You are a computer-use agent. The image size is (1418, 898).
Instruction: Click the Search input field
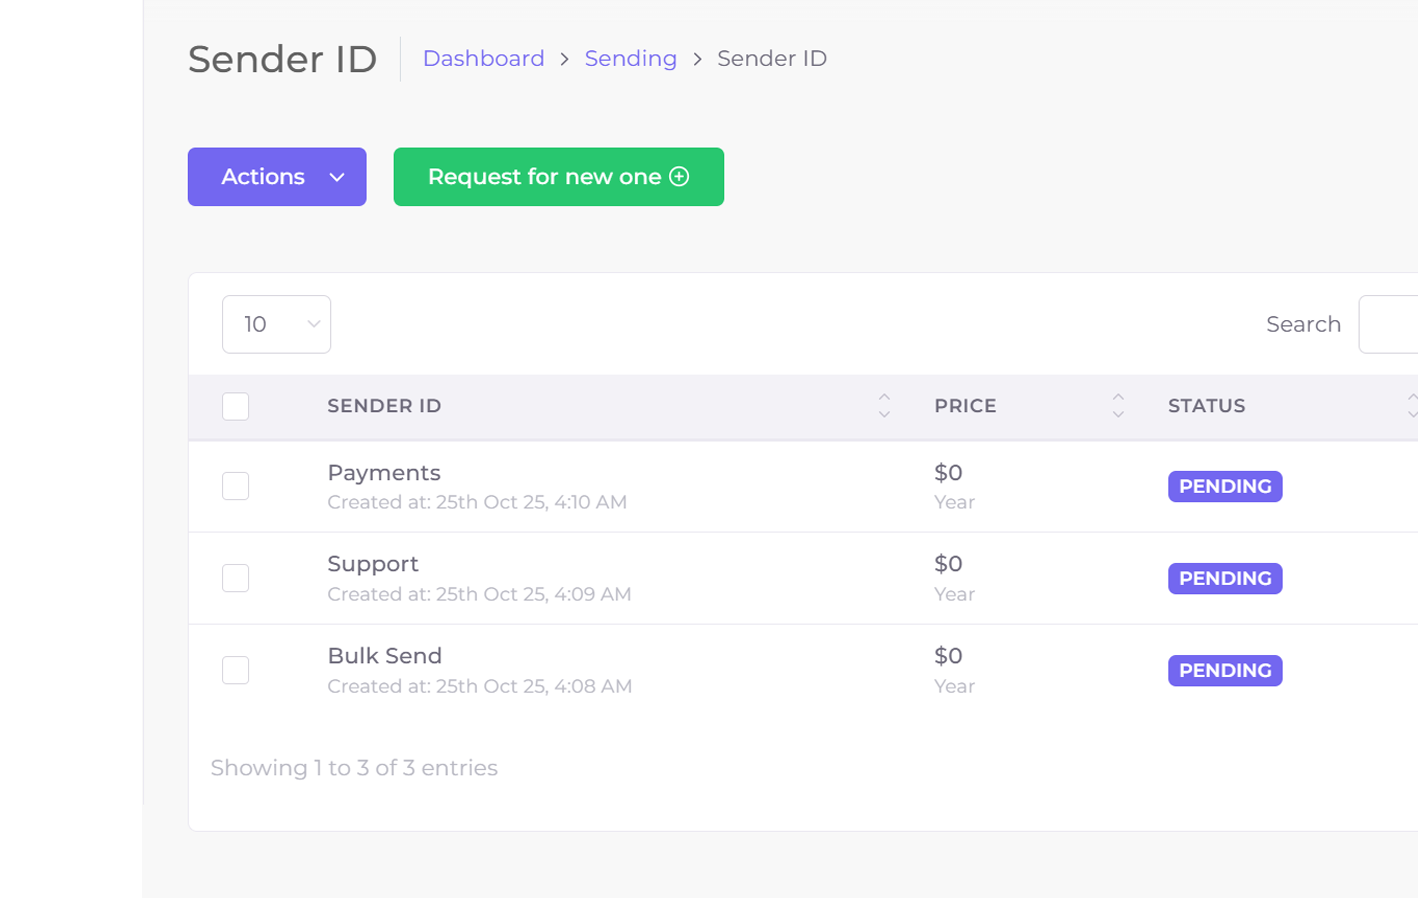(x=1390, y=324)
